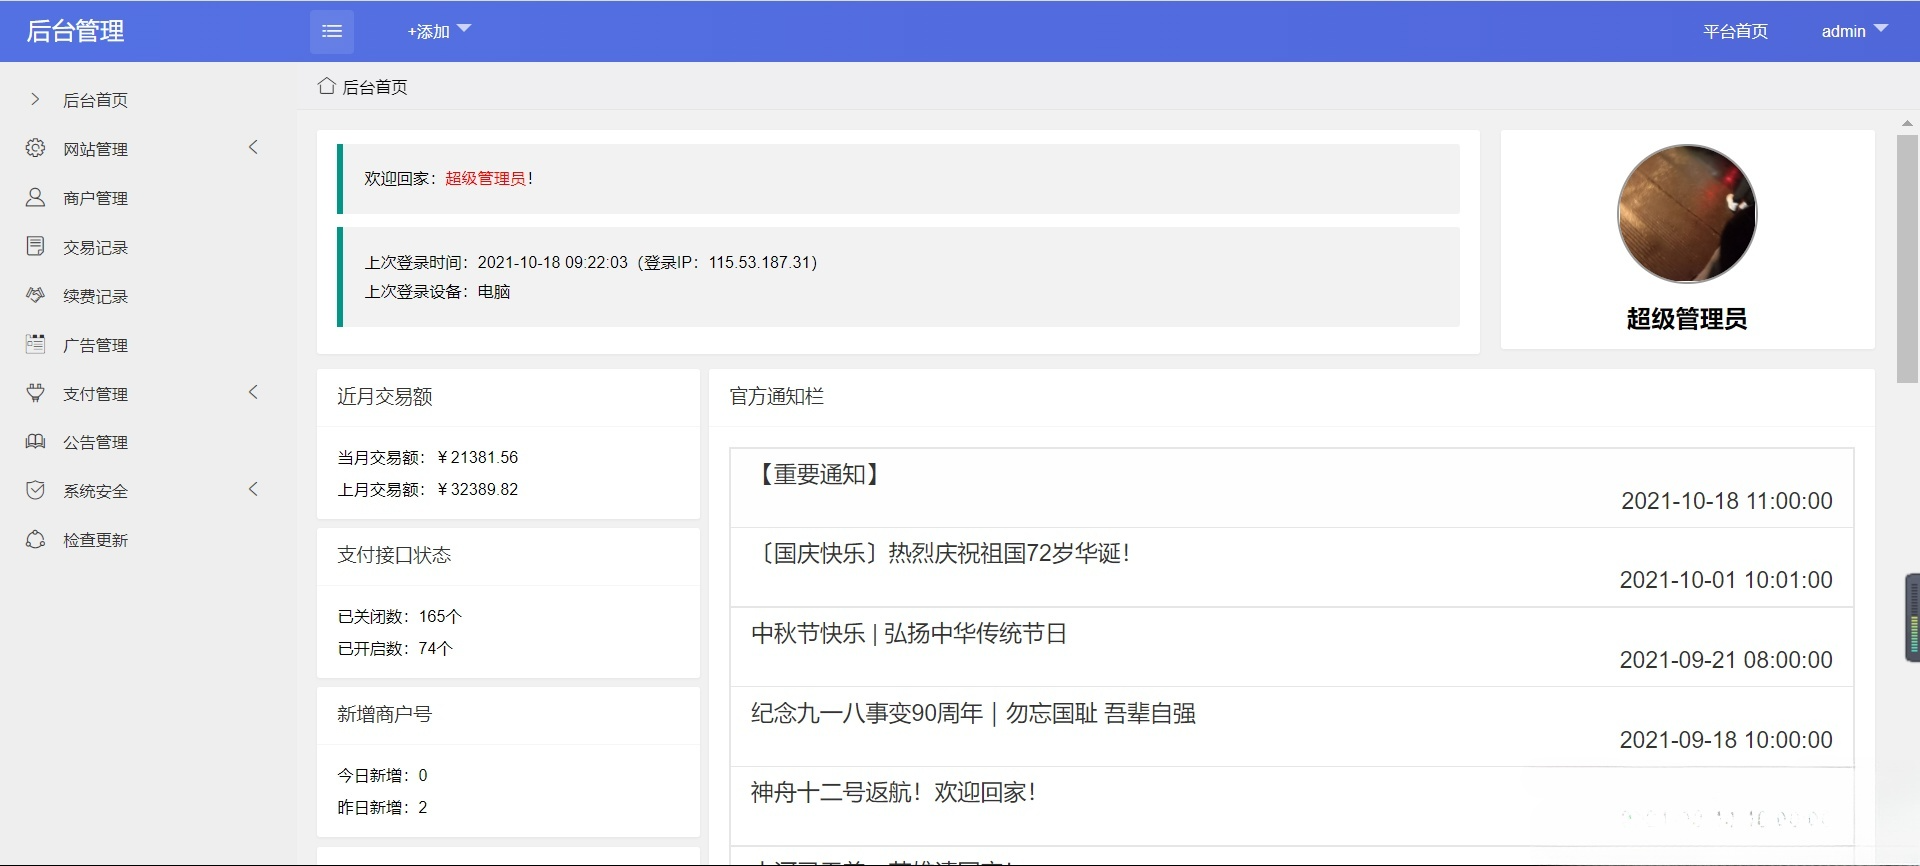The width and height of the screenshot is (1920, 866).
Task: Expand the 网站管理 submenu chevron
Action: point(253,148)
